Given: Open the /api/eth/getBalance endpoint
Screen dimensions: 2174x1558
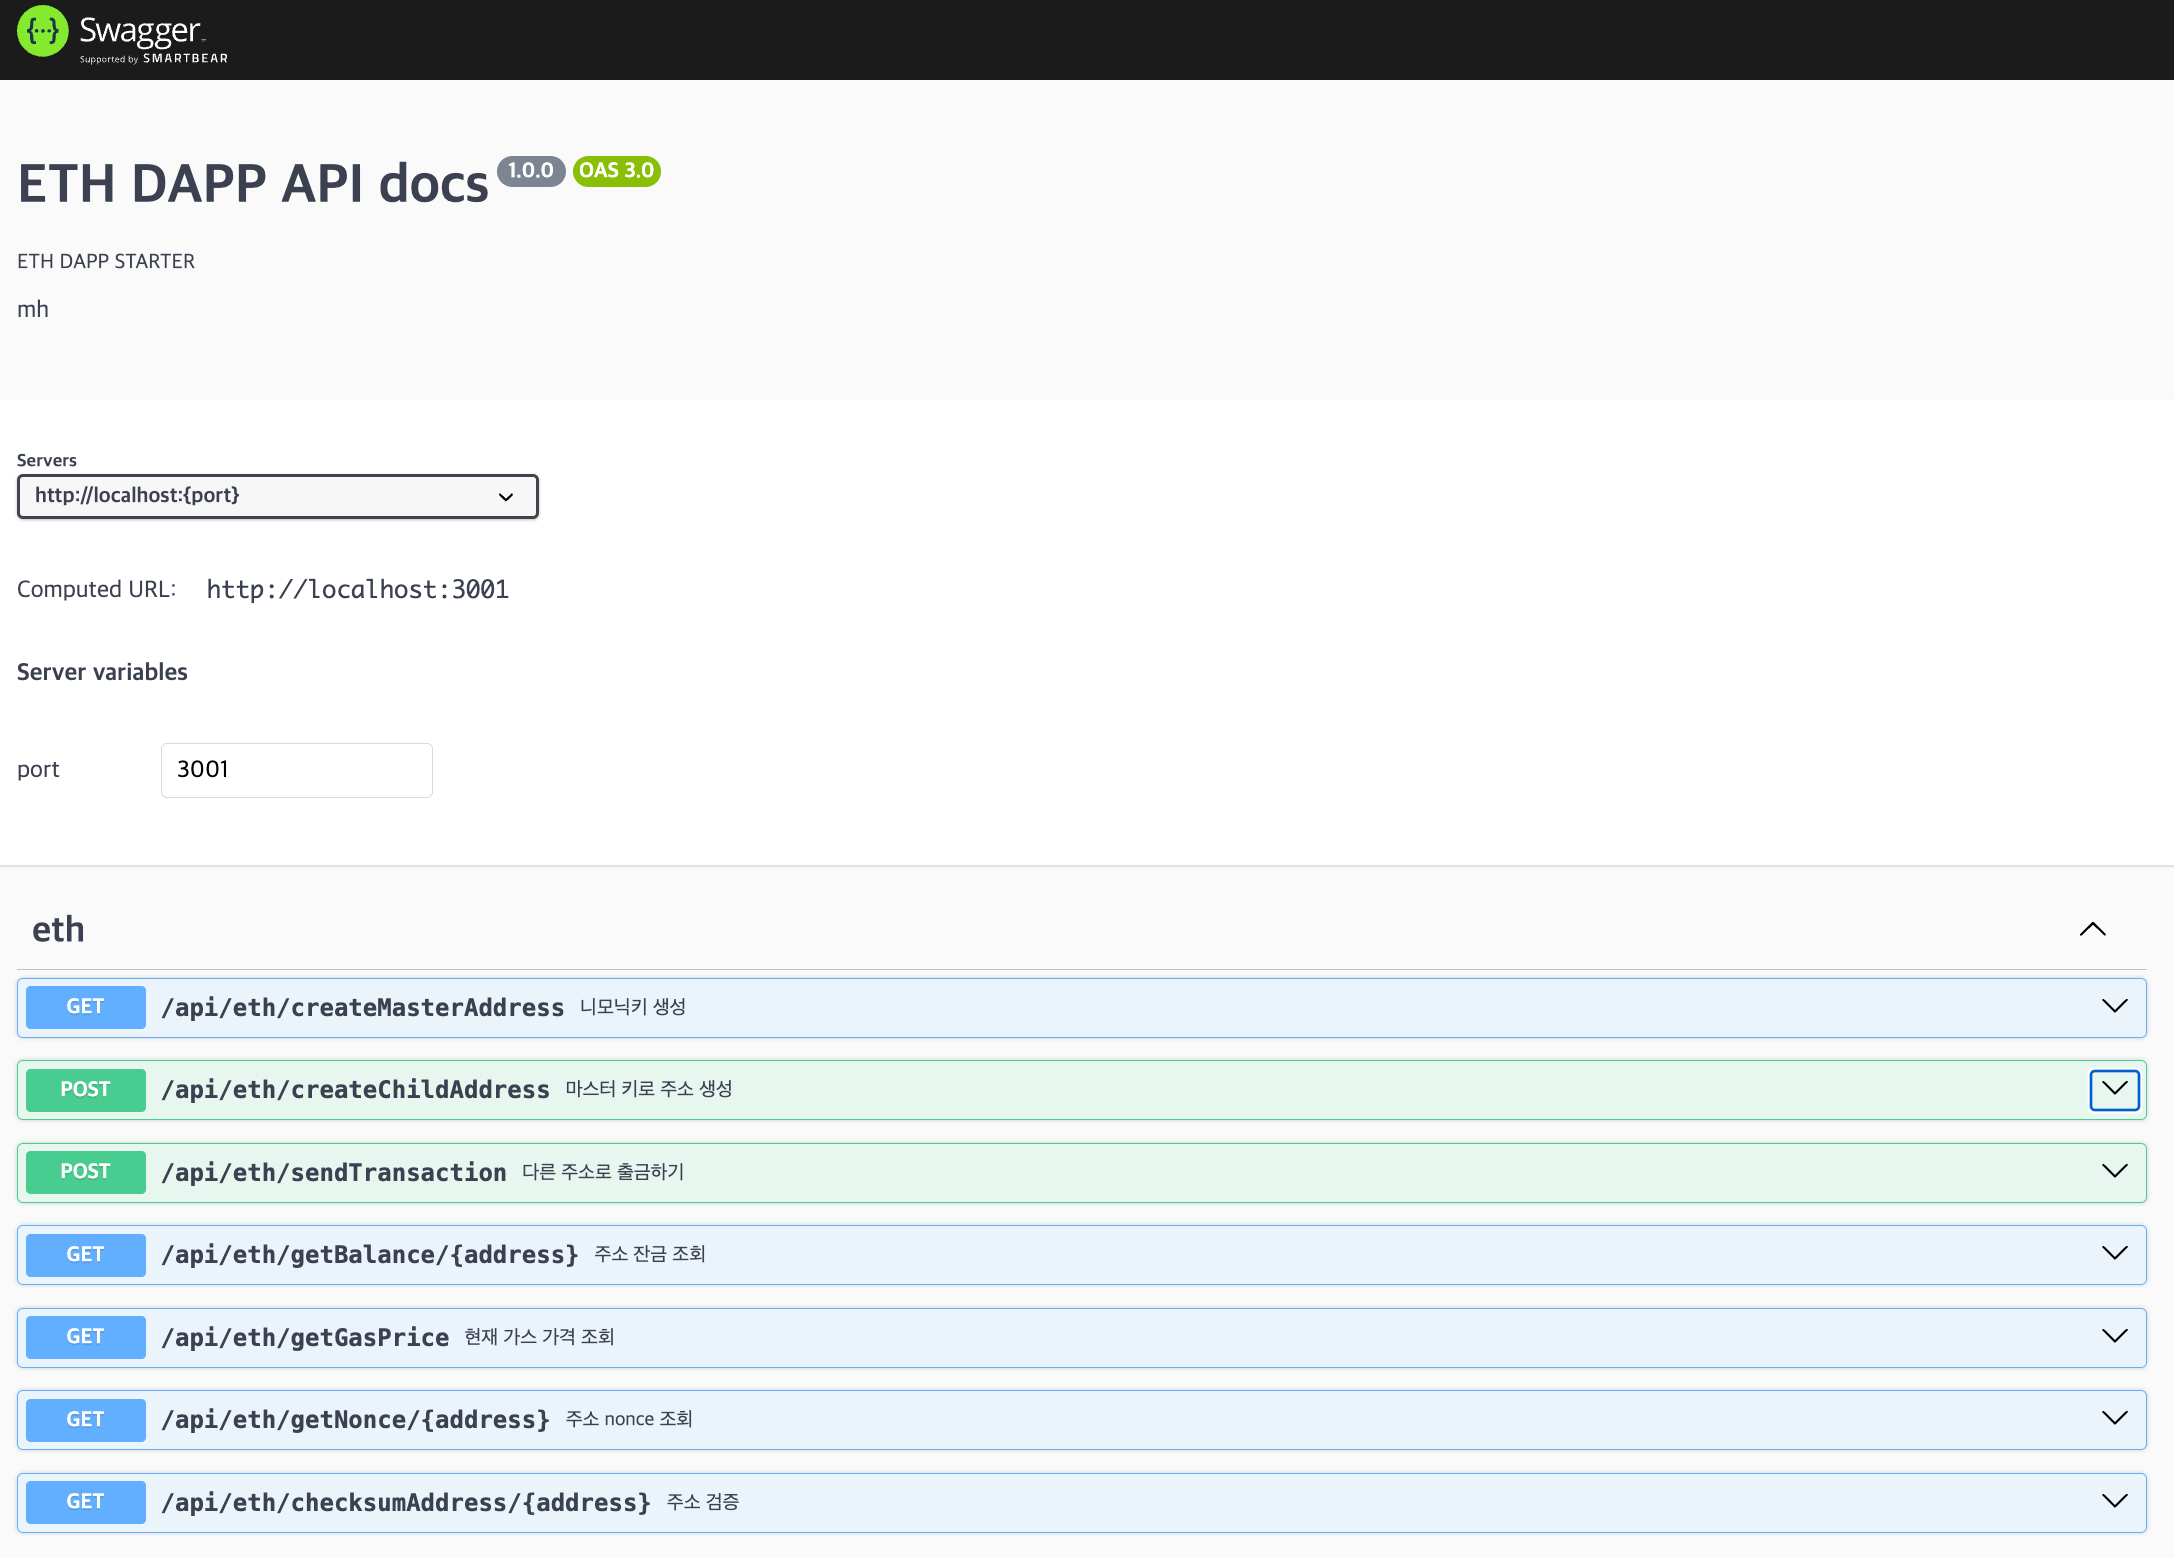Looking at the screenshot, I should click(370, 1255).
